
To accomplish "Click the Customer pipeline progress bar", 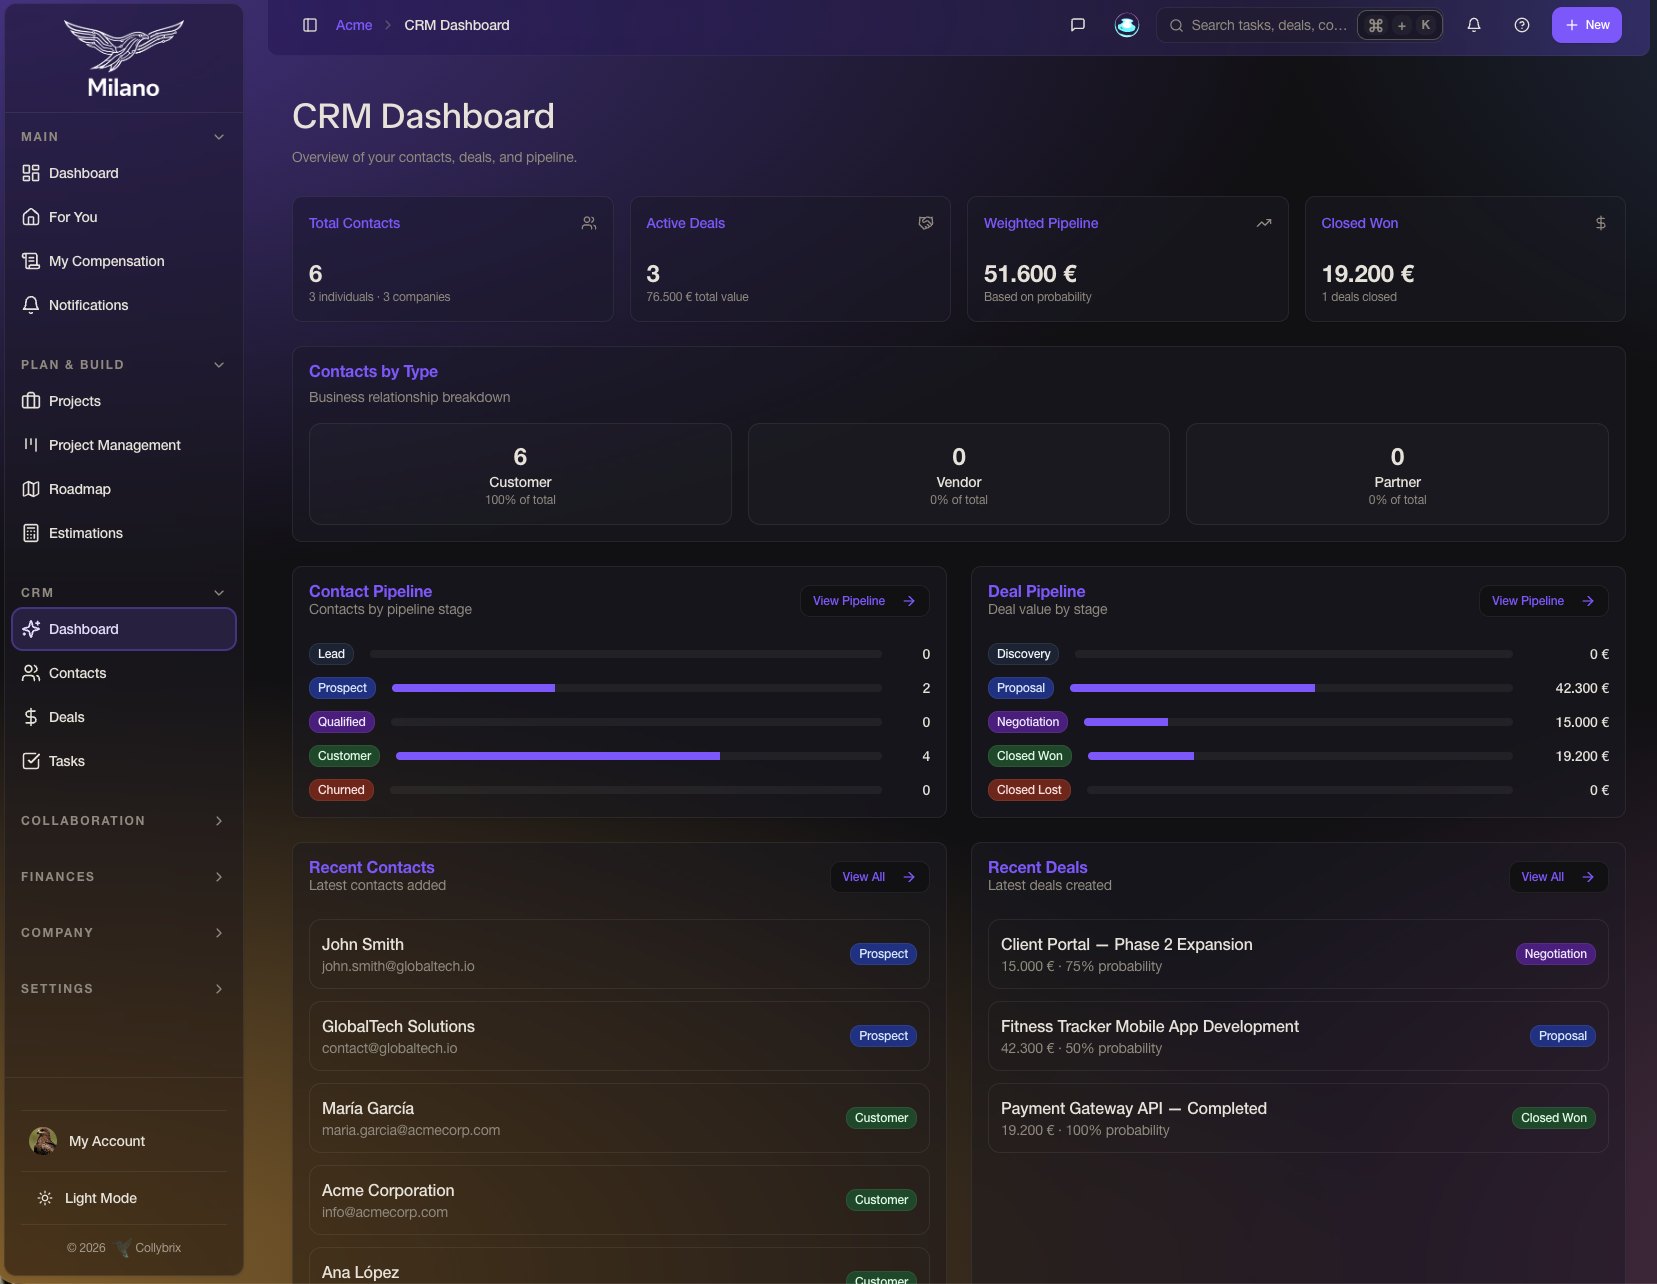I will coord(639,756).
